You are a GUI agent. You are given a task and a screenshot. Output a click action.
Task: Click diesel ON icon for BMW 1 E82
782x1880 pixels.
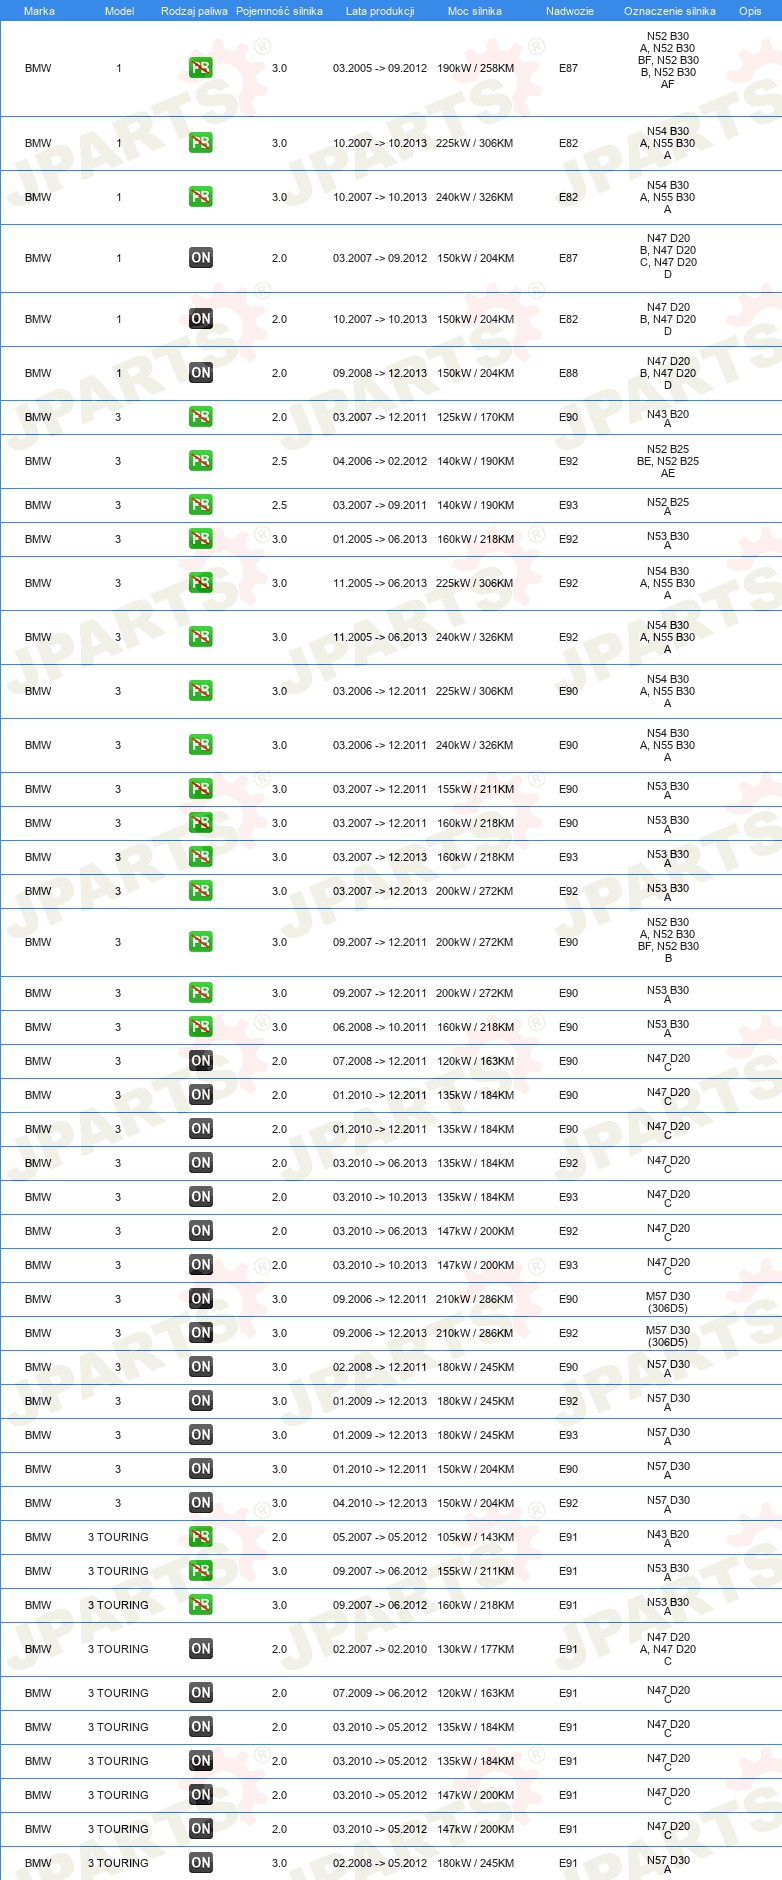coord(201,319)
